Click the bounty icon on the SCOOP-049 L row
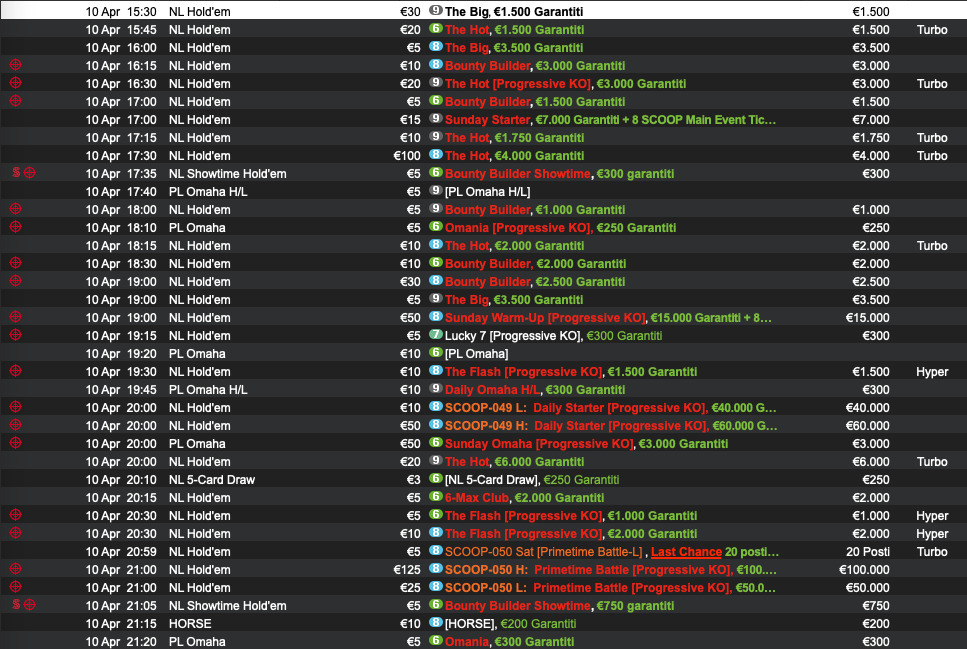The width and height of the screenshot is (967, 649). [x=15, y=407]
